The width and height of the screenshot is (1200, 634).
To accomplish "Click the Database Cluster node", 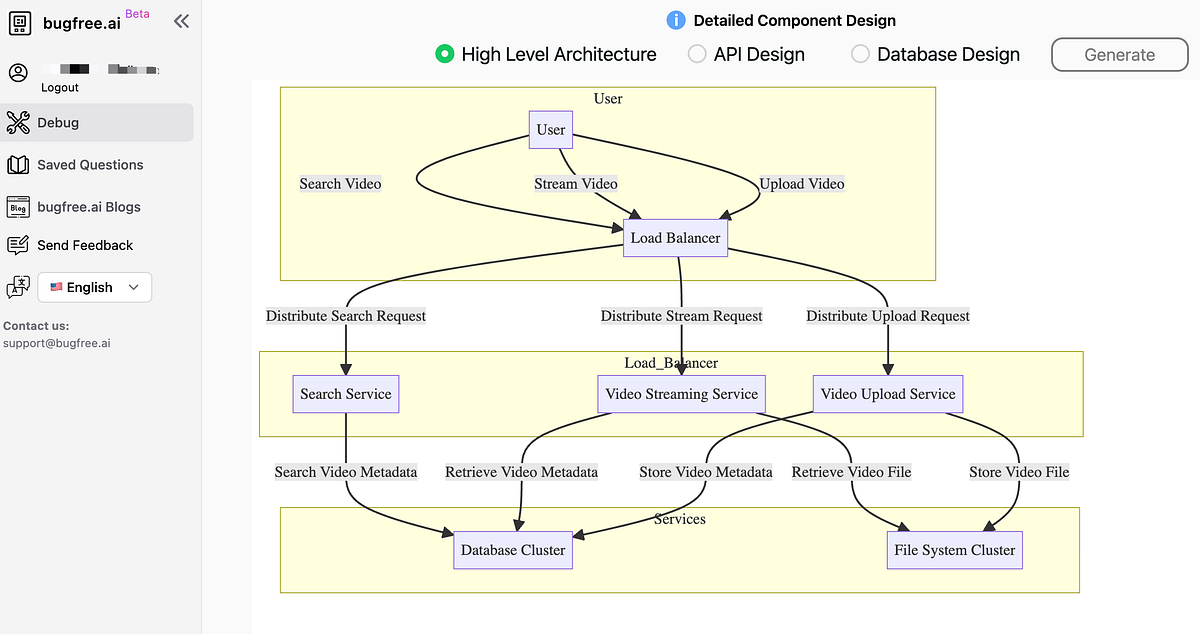I will (x=513, y=549).
